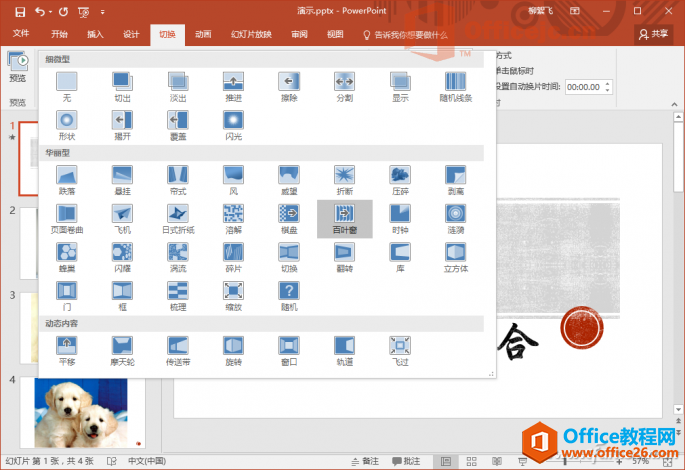Click the 中文(中国) language indicator
Image resolution: width=685 pixels, height=470 pixels.
click(147, 461)
